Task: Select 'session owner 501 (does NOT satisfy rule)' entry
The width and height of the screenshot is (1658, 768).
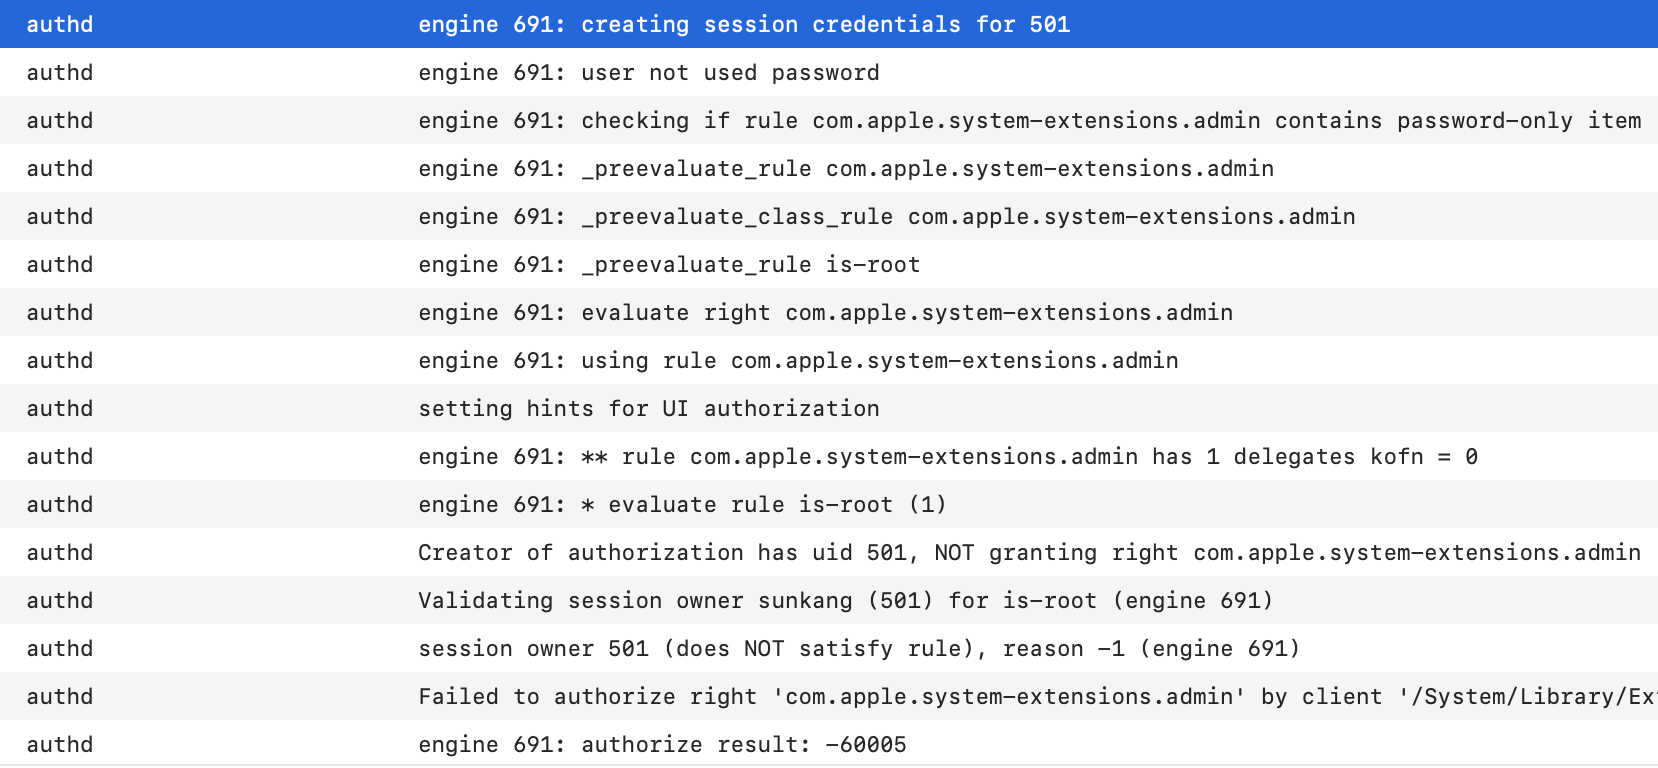Action: pyautogui.click(x=859, y=648)
